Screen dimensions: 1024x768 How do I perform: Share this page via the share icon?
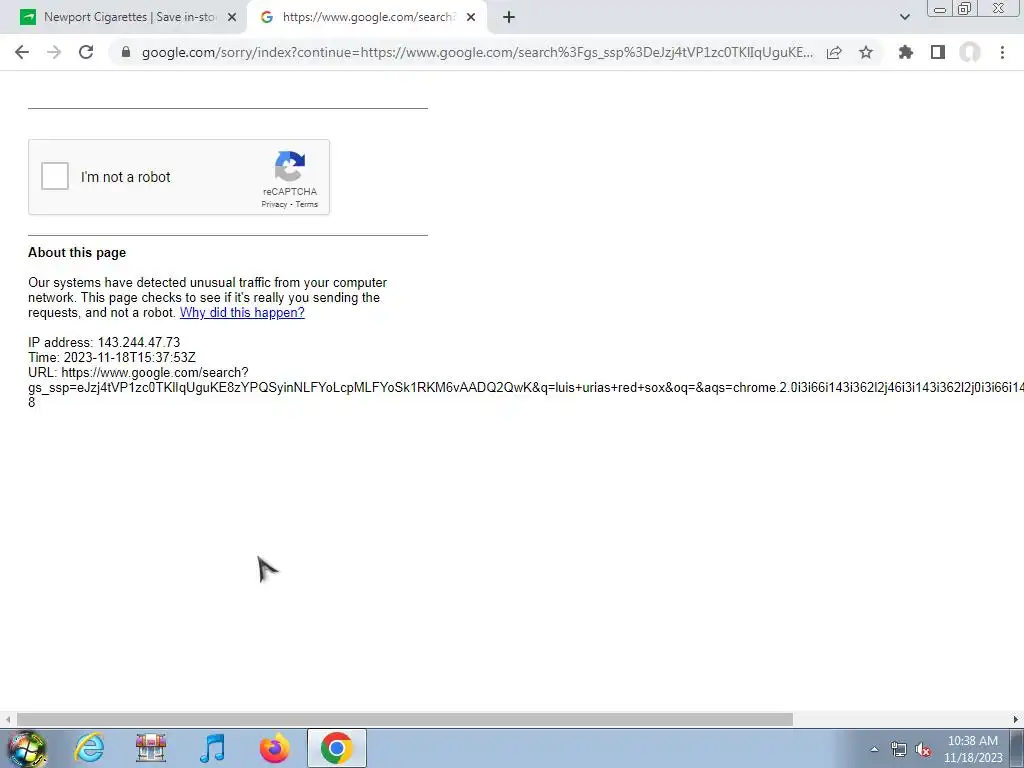[834, 52]
